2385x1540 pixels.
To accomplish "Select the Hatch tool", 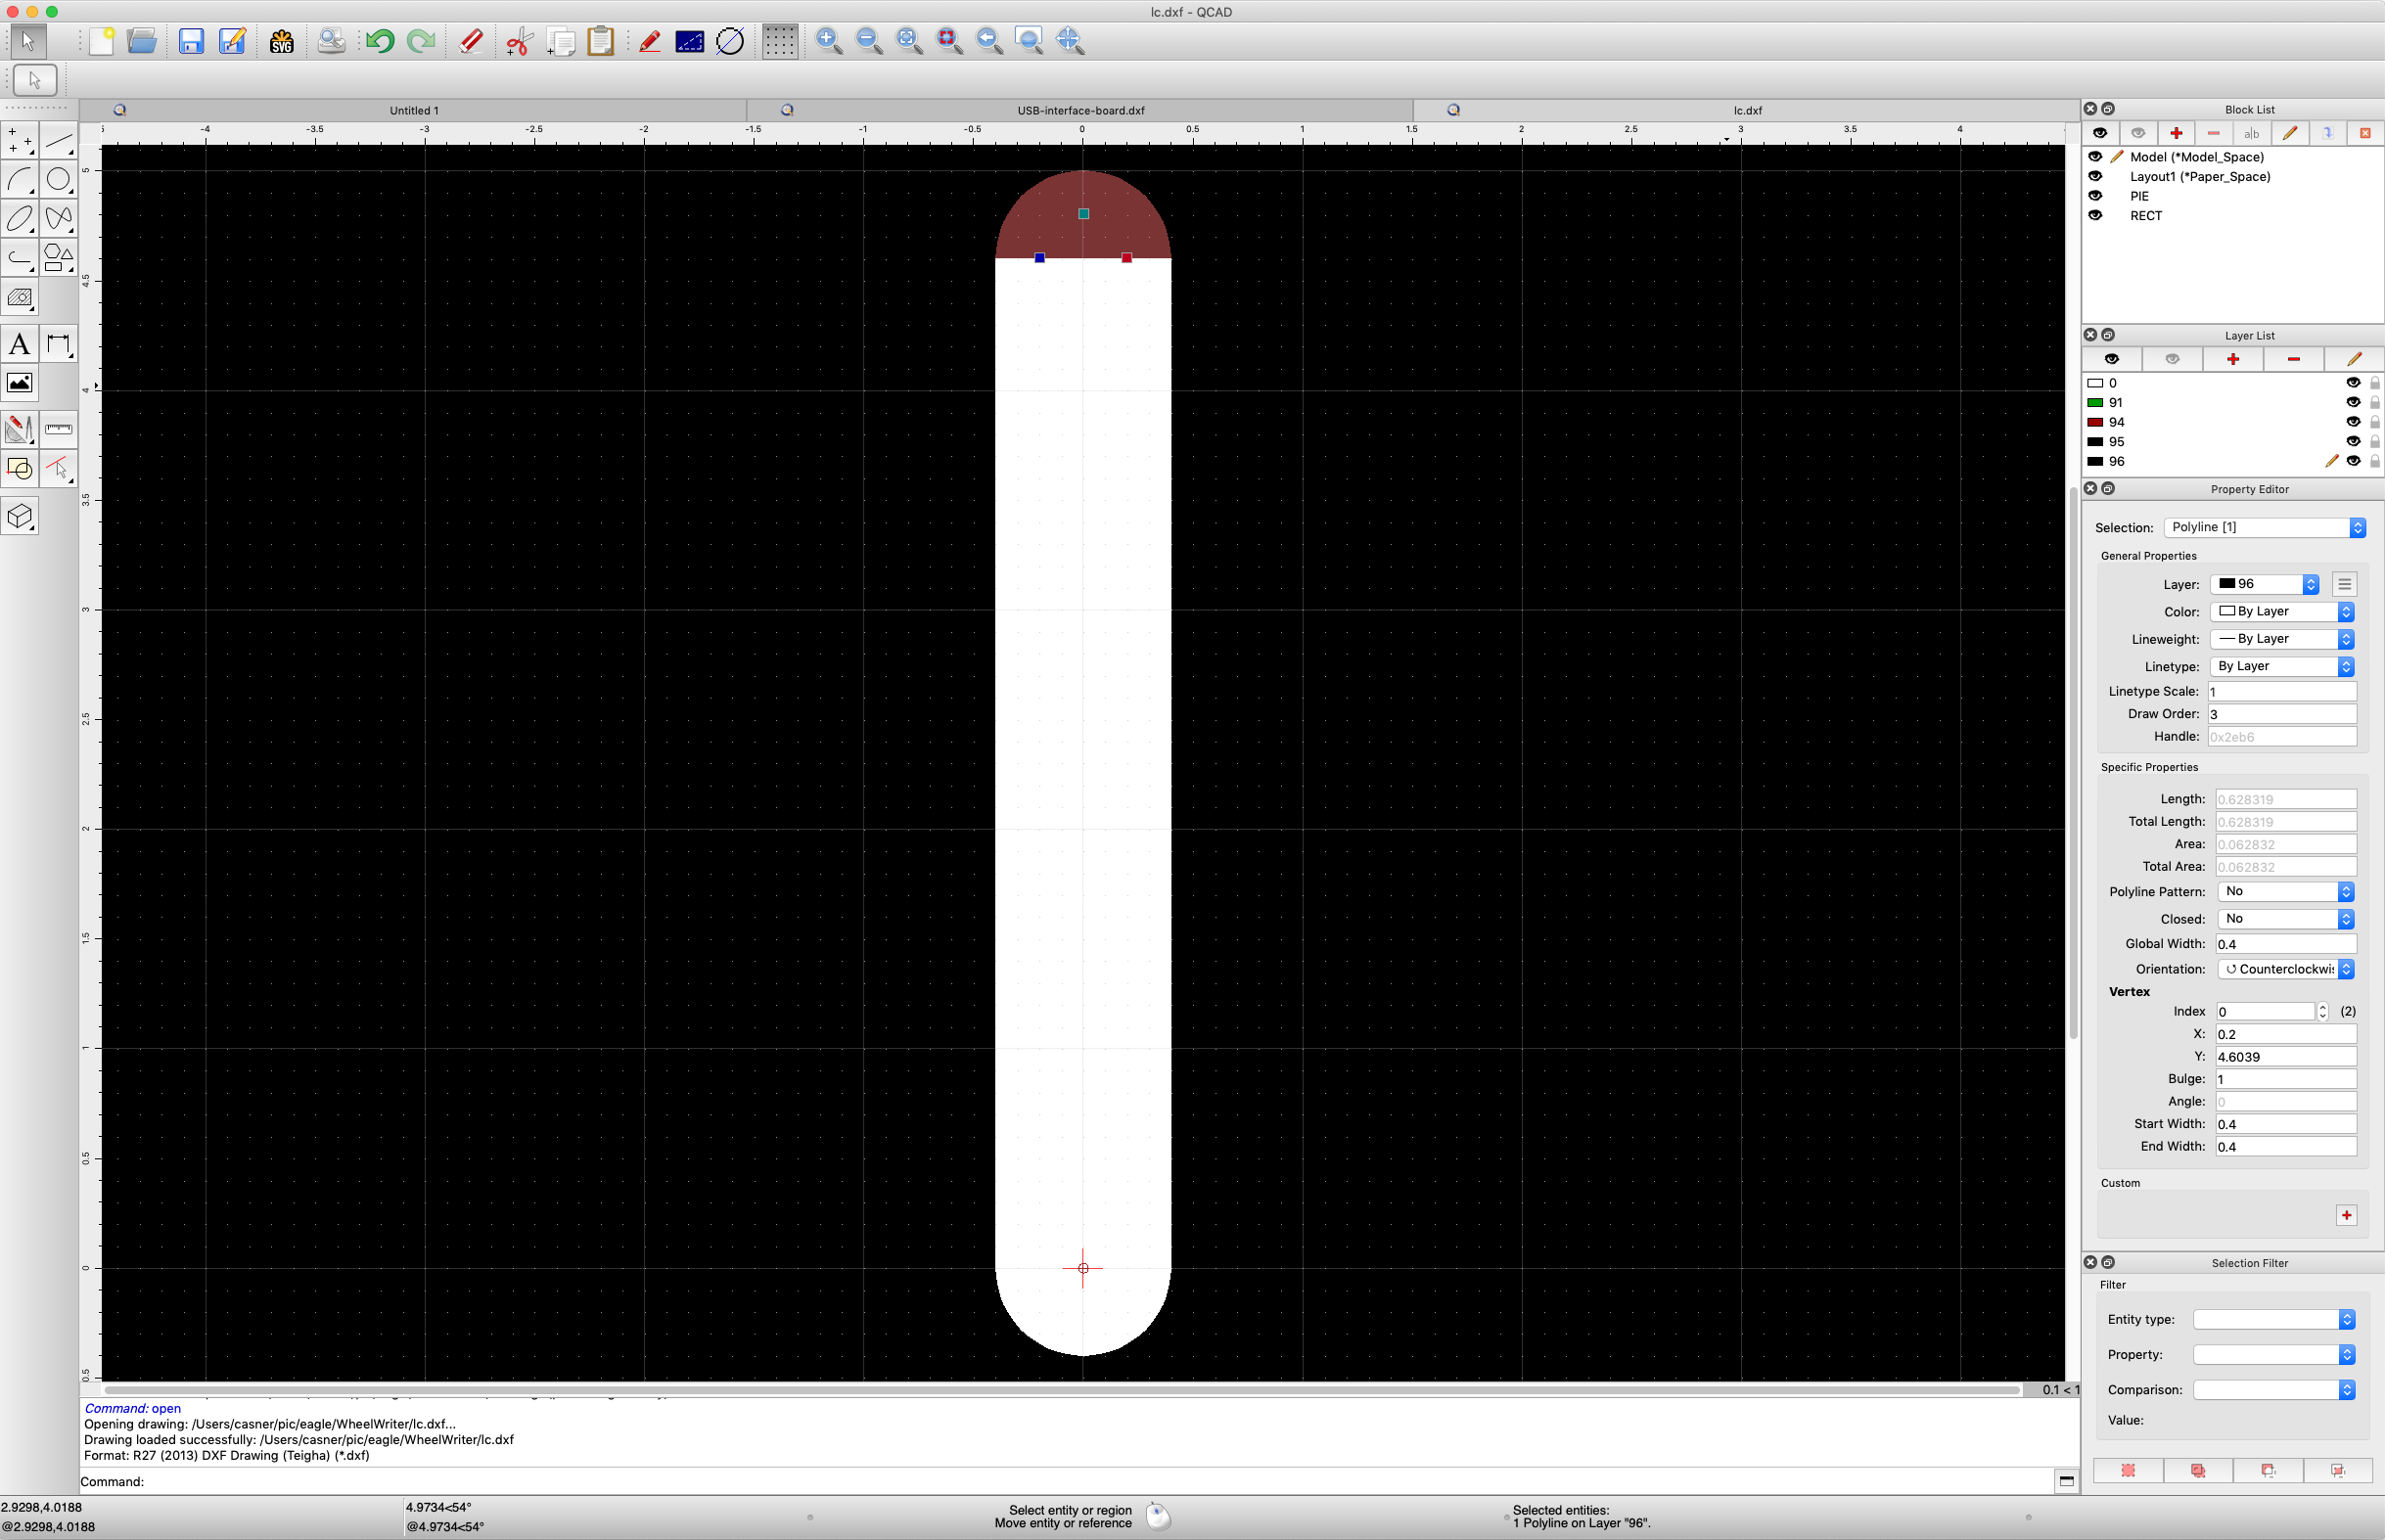I will click(20, 298).
